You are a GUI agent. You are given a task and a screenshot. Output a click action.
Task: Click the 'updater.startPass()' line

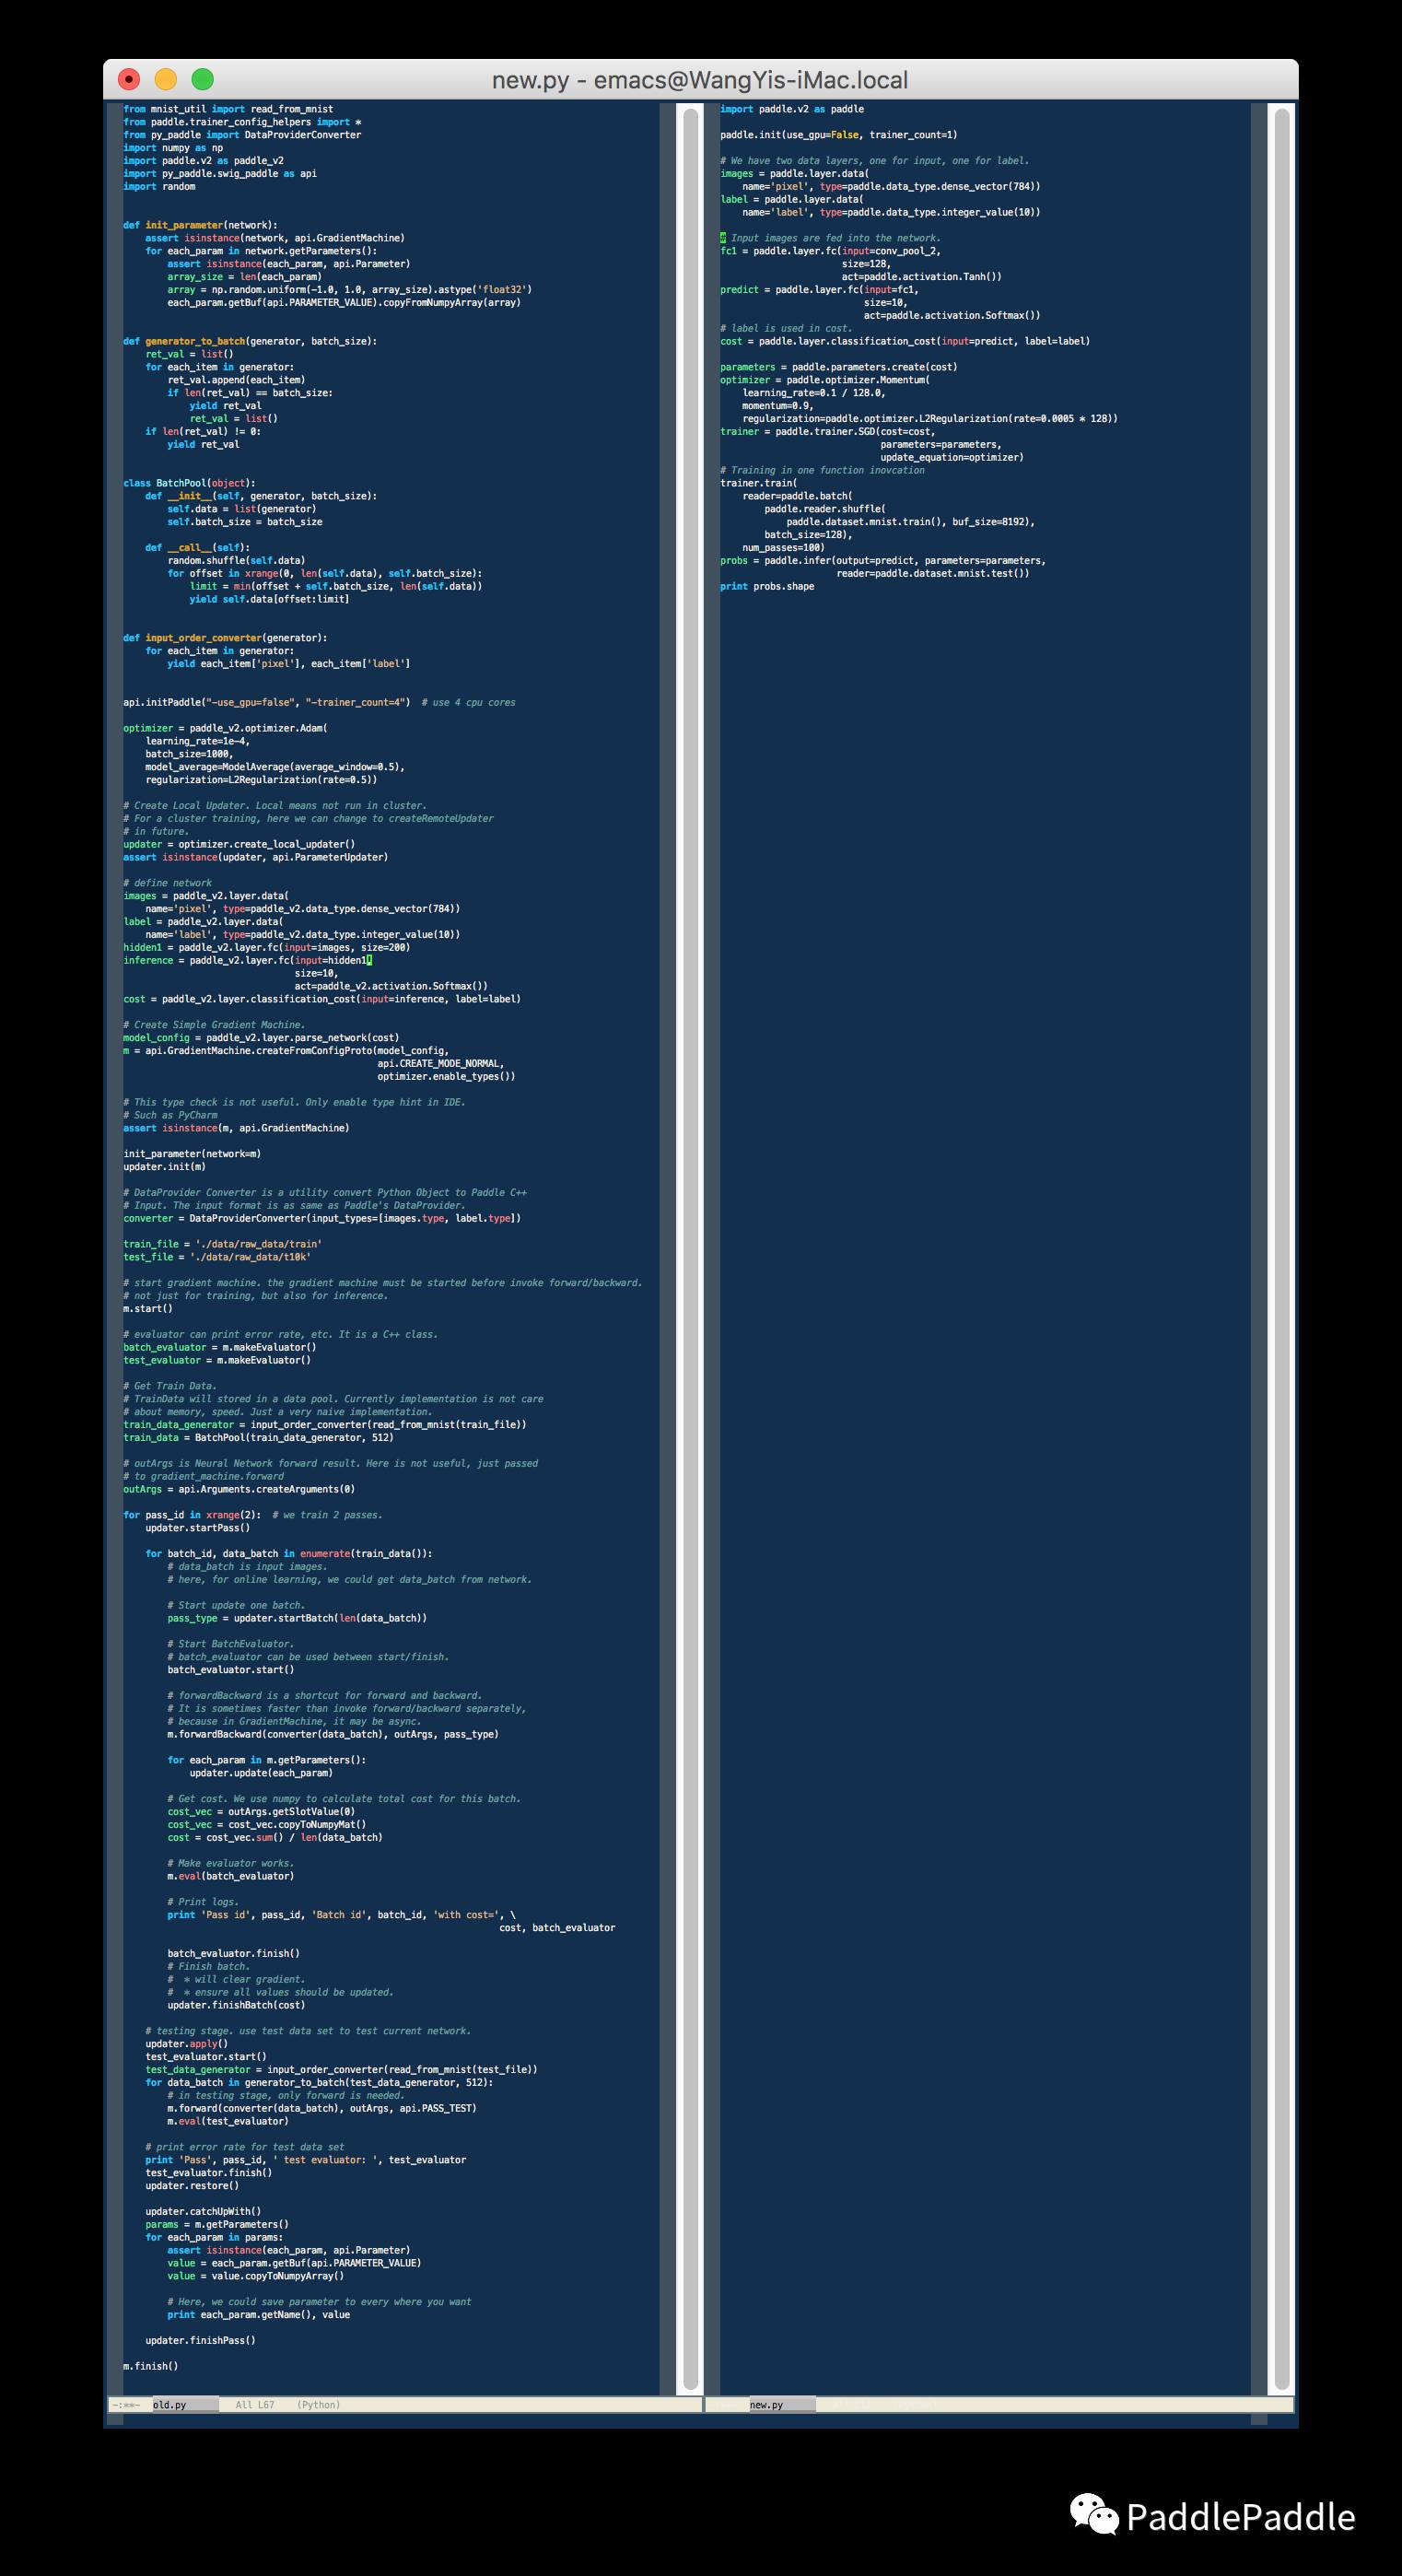pyautogui.click(x=197, y=1528)
